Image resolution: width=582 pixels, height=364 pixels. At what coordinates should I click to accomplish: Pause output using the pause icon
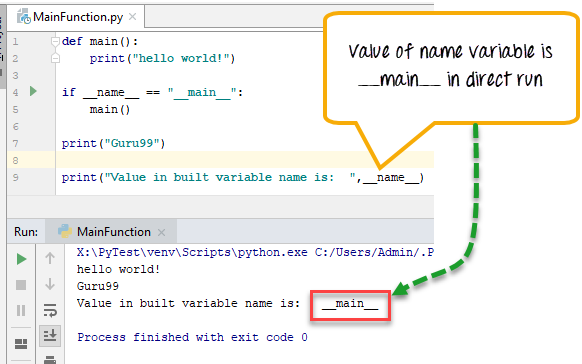[21, 310]
